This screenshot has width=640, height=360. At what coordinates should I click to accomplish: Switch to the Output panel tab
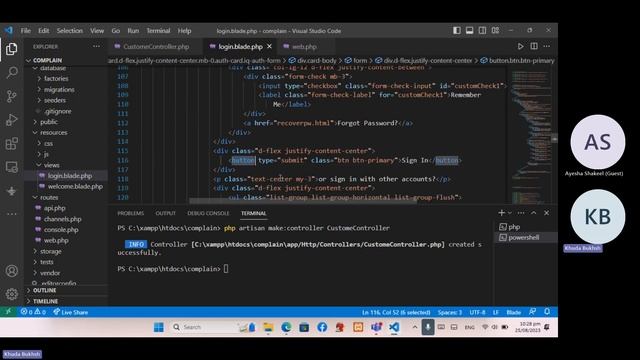pos(165,213)
